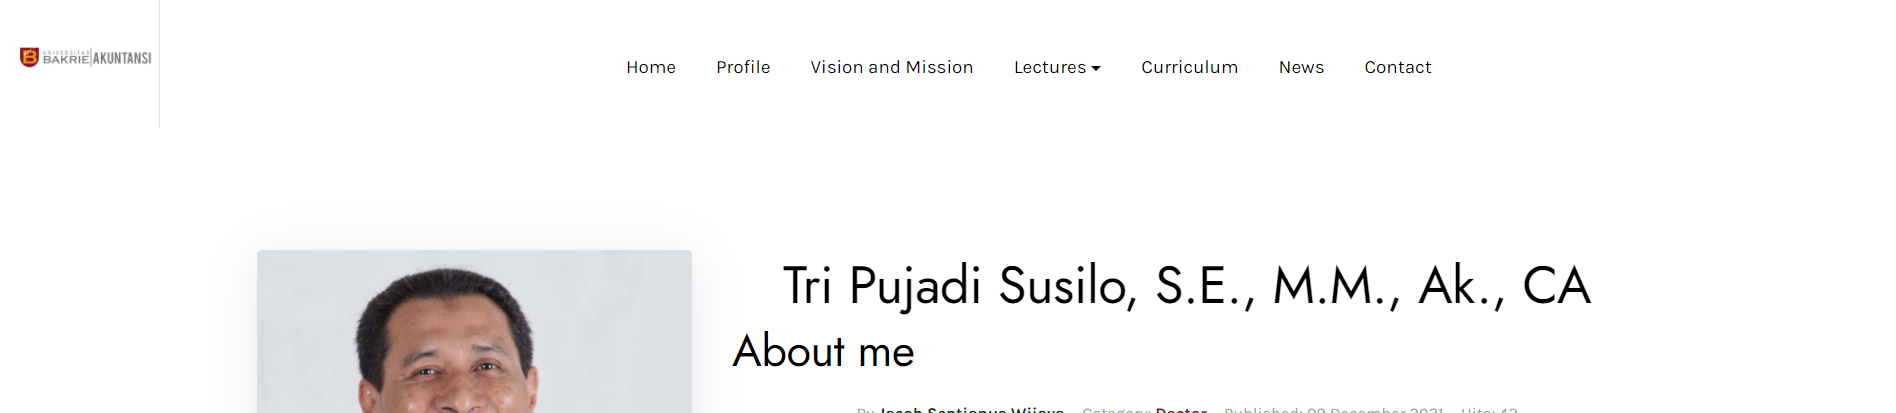Click the Tri Pujadi Susilo name heading
The image size is (1896, 413).
[1186, 286]
